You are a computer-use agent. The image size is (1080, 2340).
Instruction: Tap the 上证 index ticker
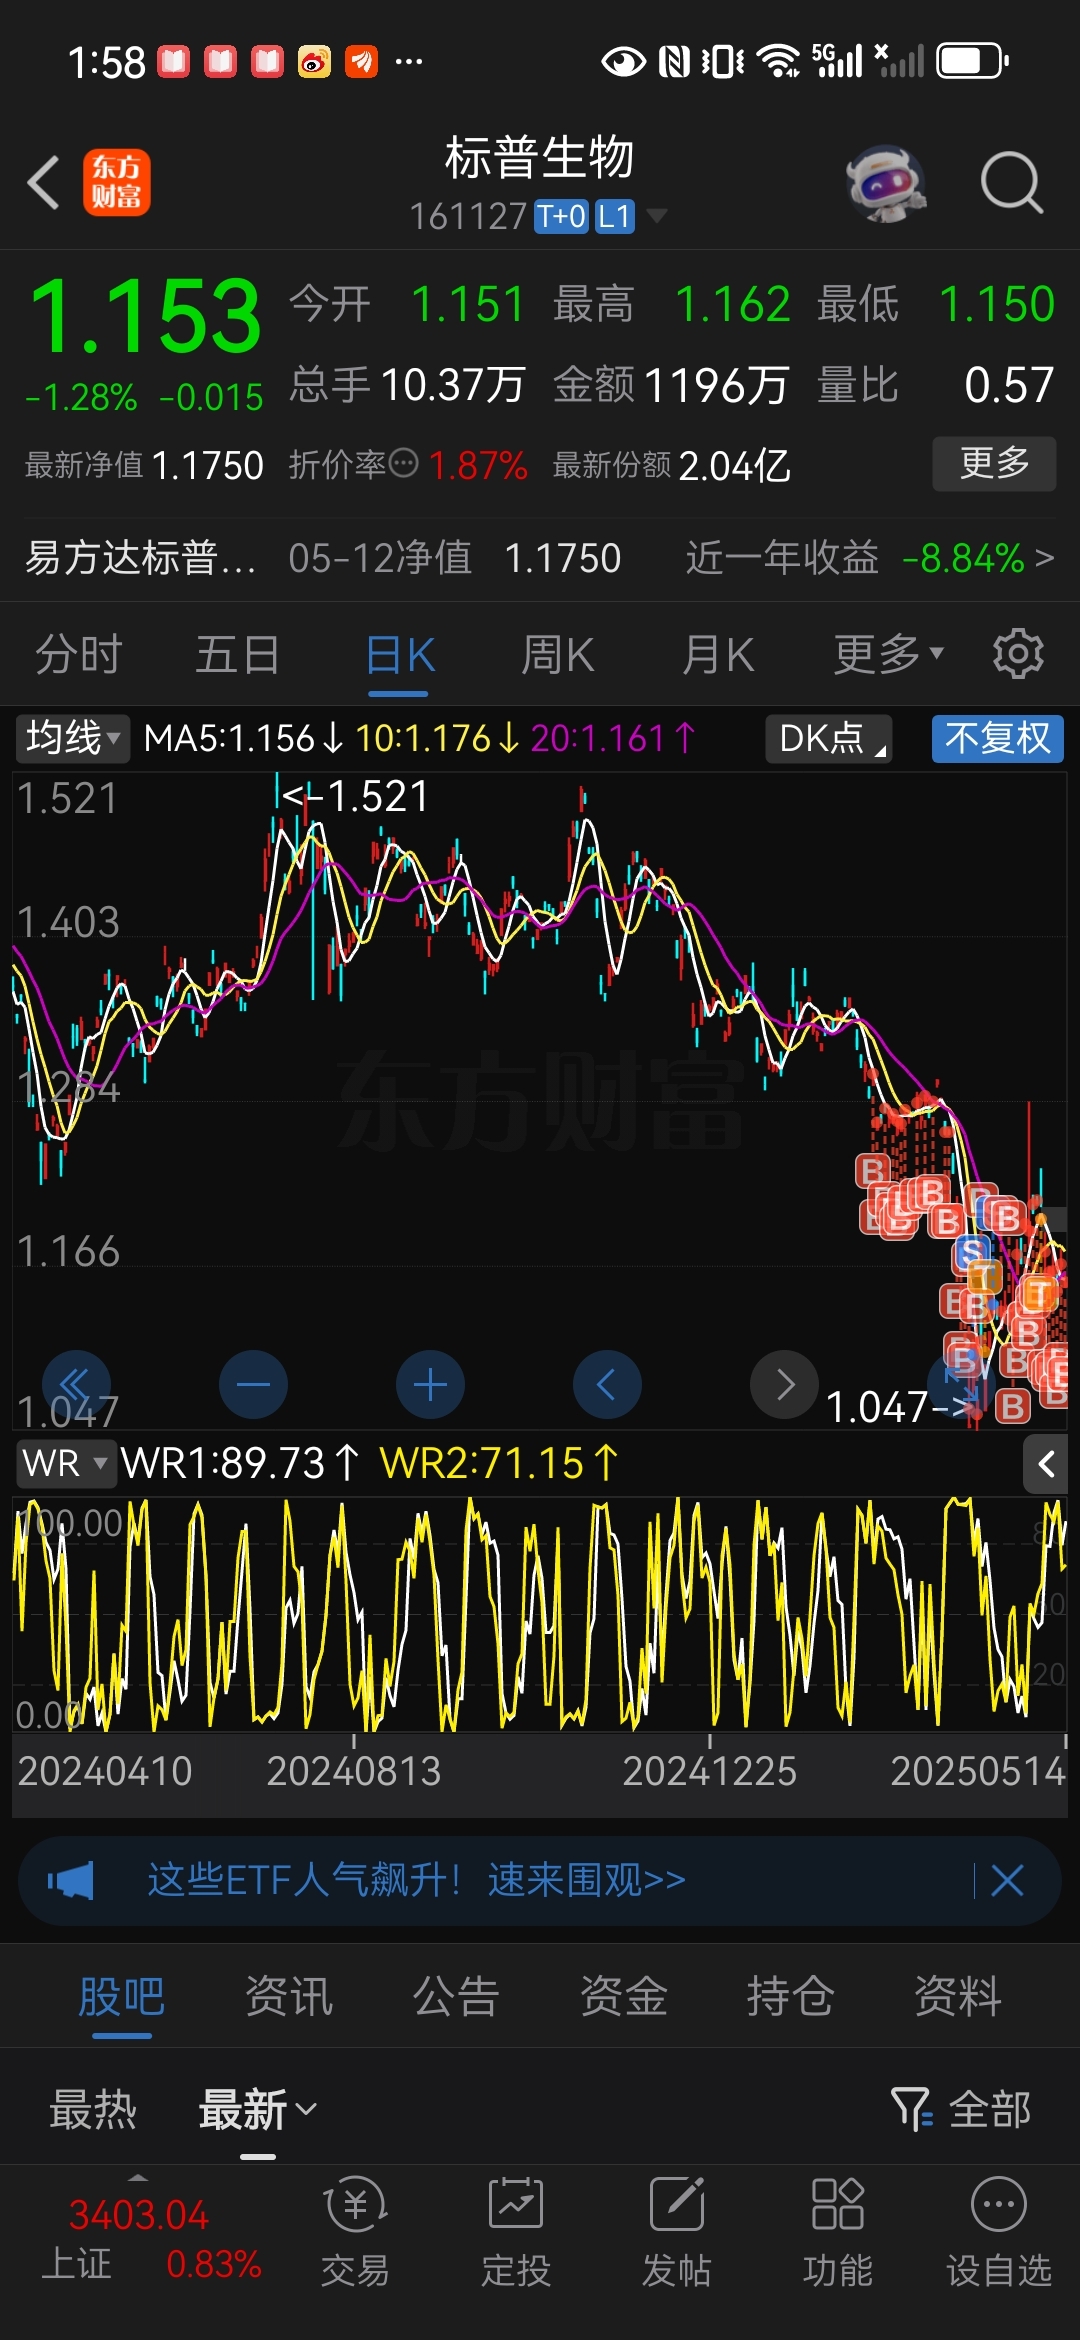pyautogui.click(x=150, y=2238)
